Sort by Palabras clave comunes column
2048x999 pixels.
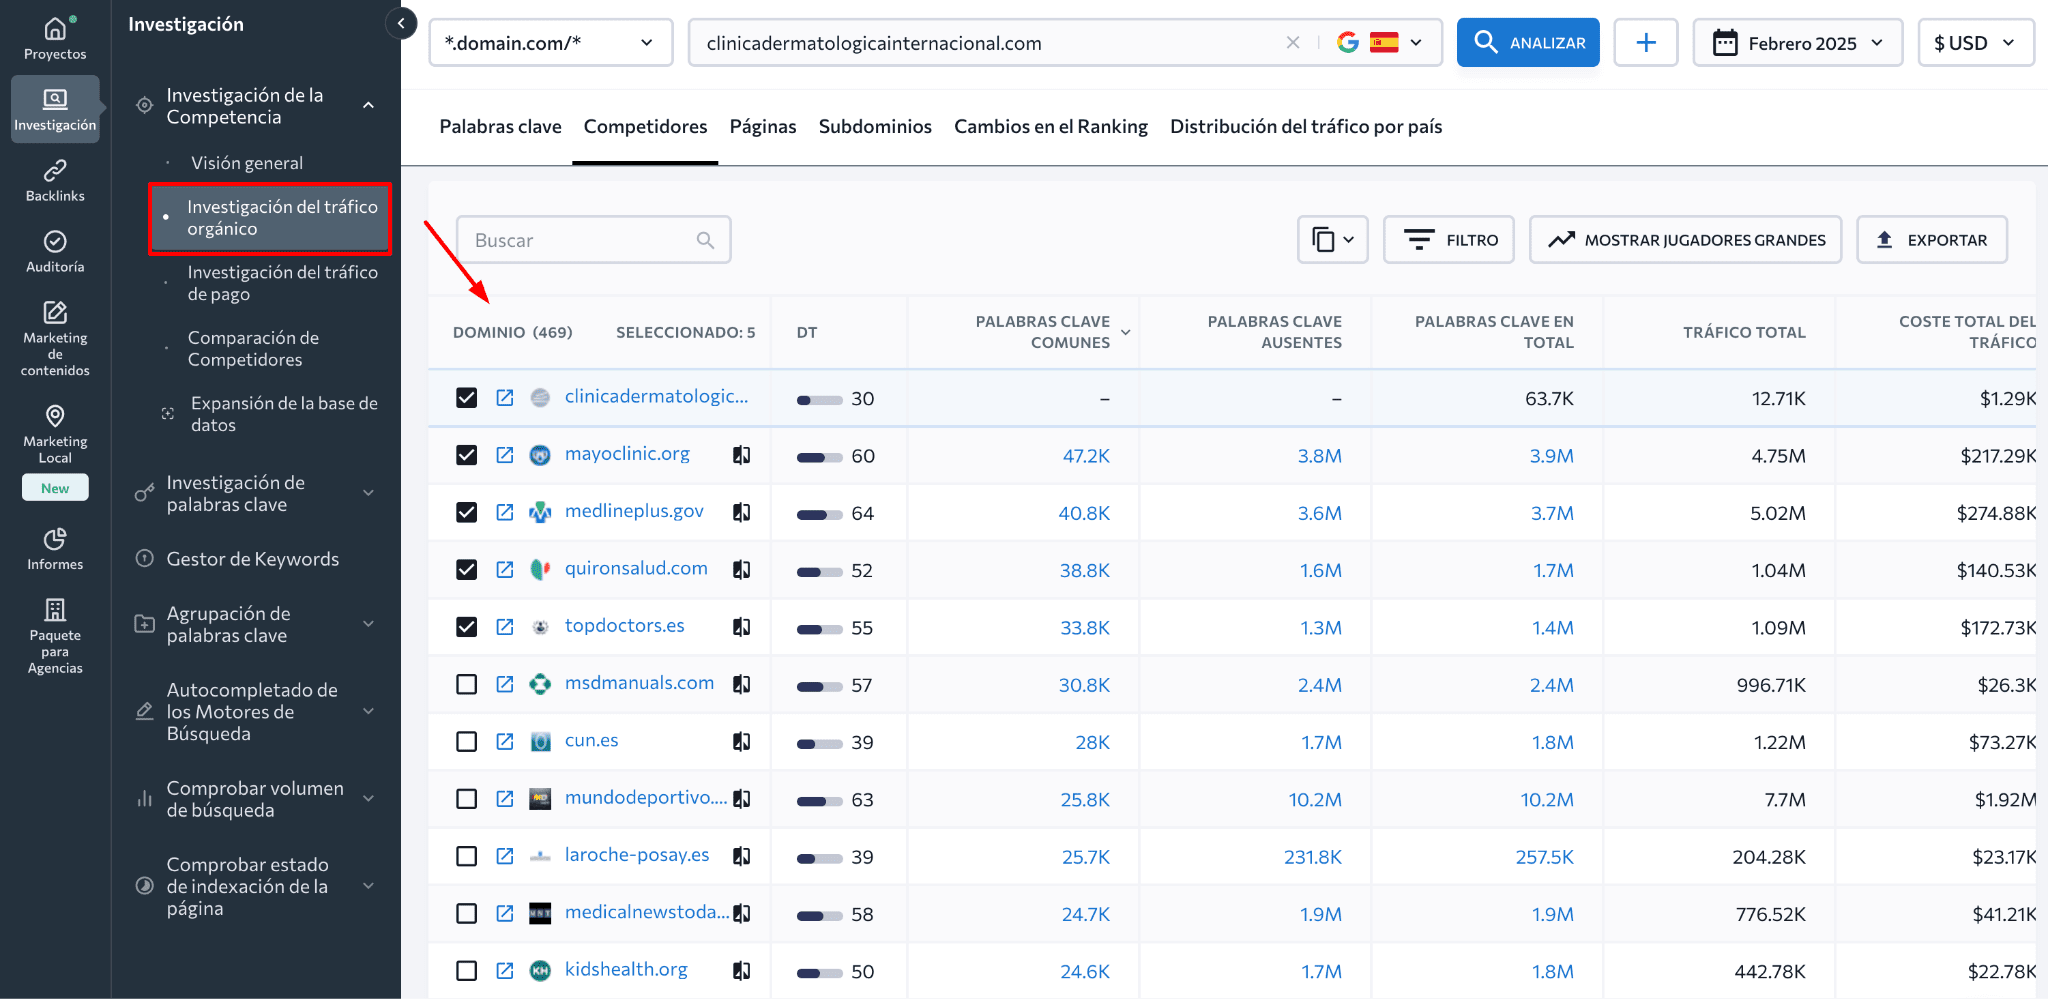[x=1042, y=332]
